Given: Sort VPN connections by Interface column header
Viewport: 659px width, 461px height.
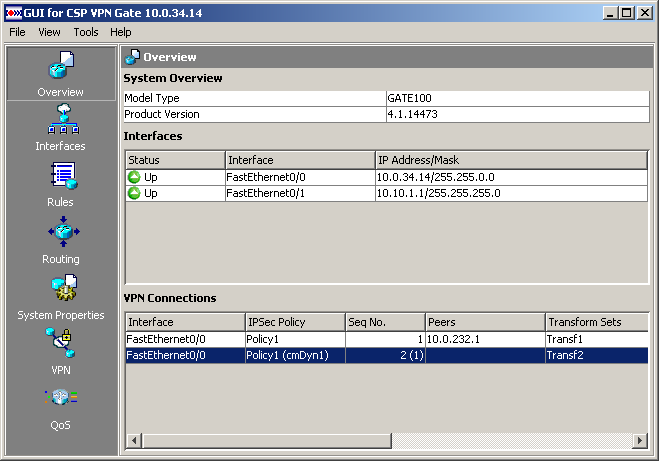Looking at the screenshot, I should point(185,322).
